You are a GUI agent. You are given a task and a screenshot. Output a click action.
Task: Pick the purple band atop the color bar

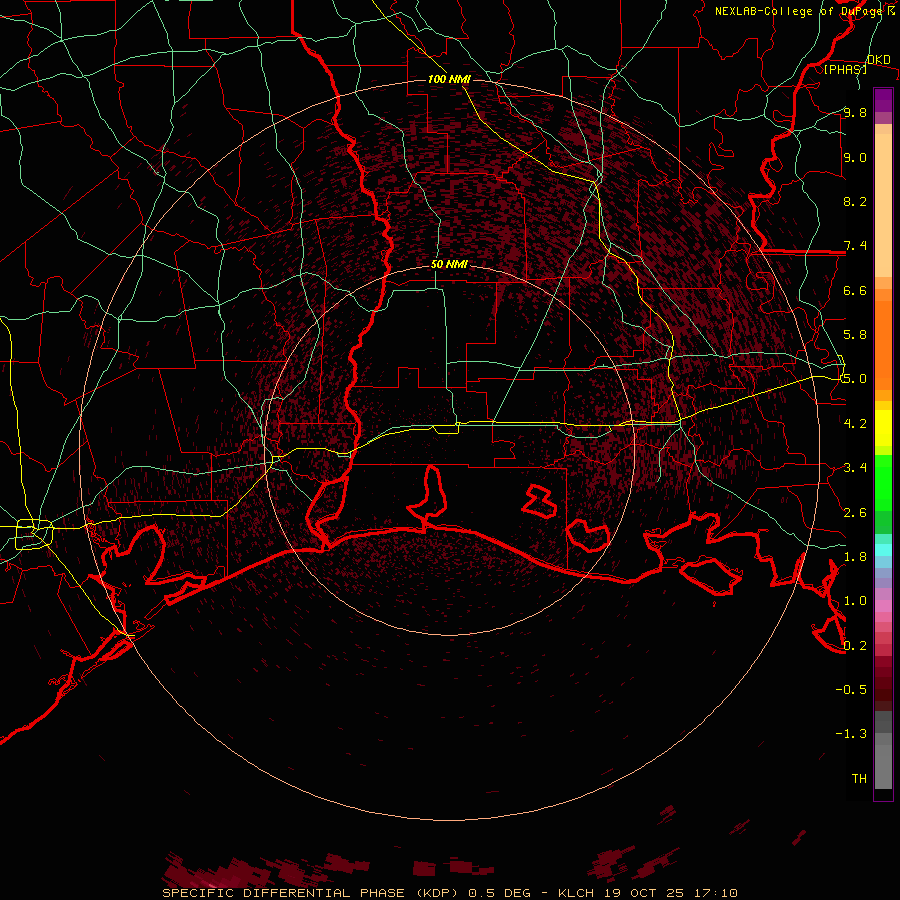click(x=883, y=101)
